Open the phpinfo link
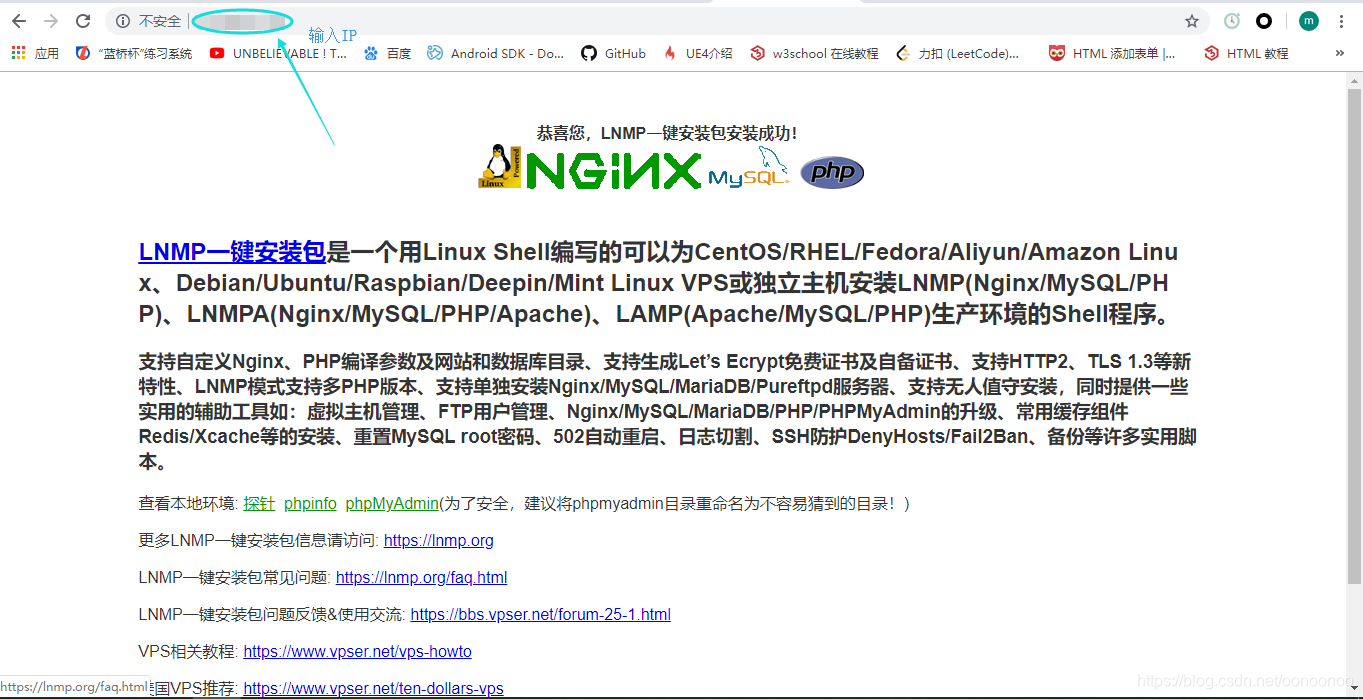 pos(310,504)
